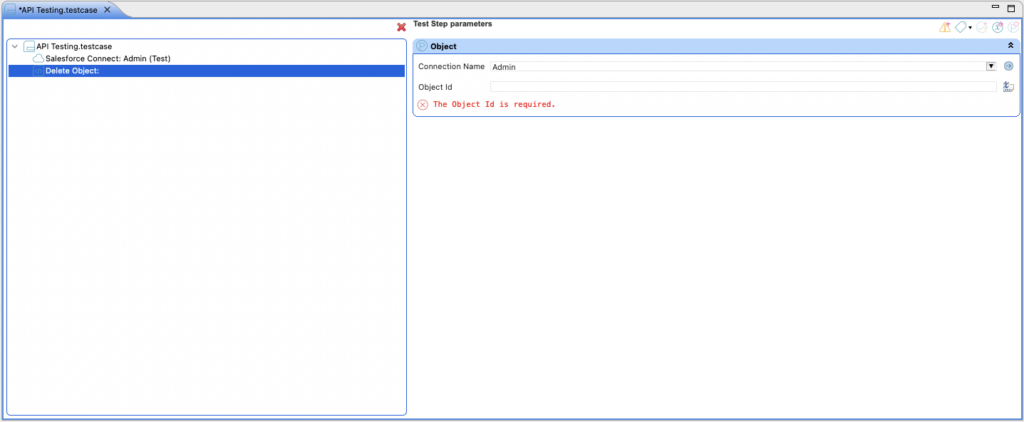The width and height of the screenshot is (1024, 422).
Task: Switch to the *API Testing.testcase editor tab
Action: [58, 10]
